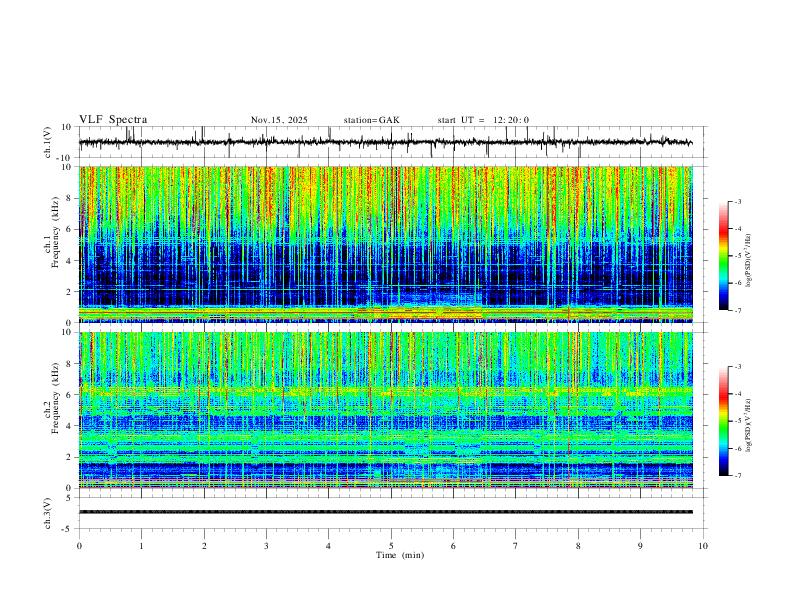The height and width of the screenshot is (612, 792).
Task: Select the lower colorbar's log(PSD) label
Action: coord(748,426)
